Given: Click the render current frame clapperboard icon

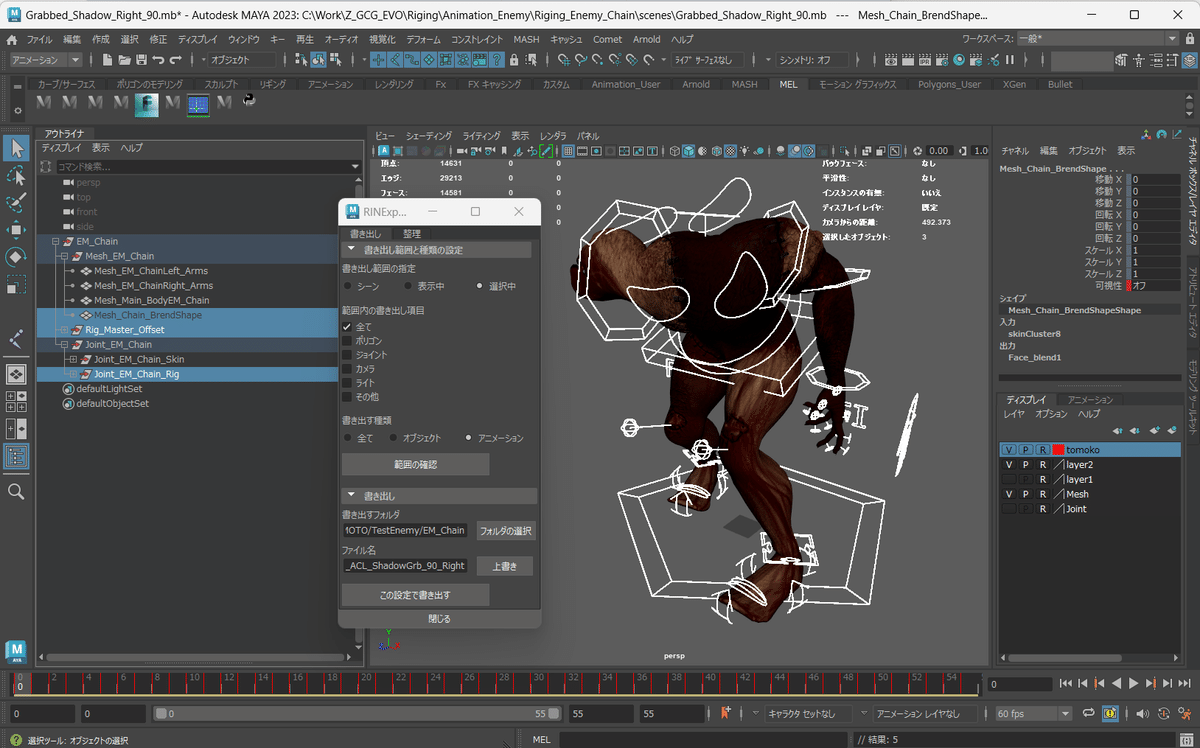Looking at the screenshot, I should point(907,61).
